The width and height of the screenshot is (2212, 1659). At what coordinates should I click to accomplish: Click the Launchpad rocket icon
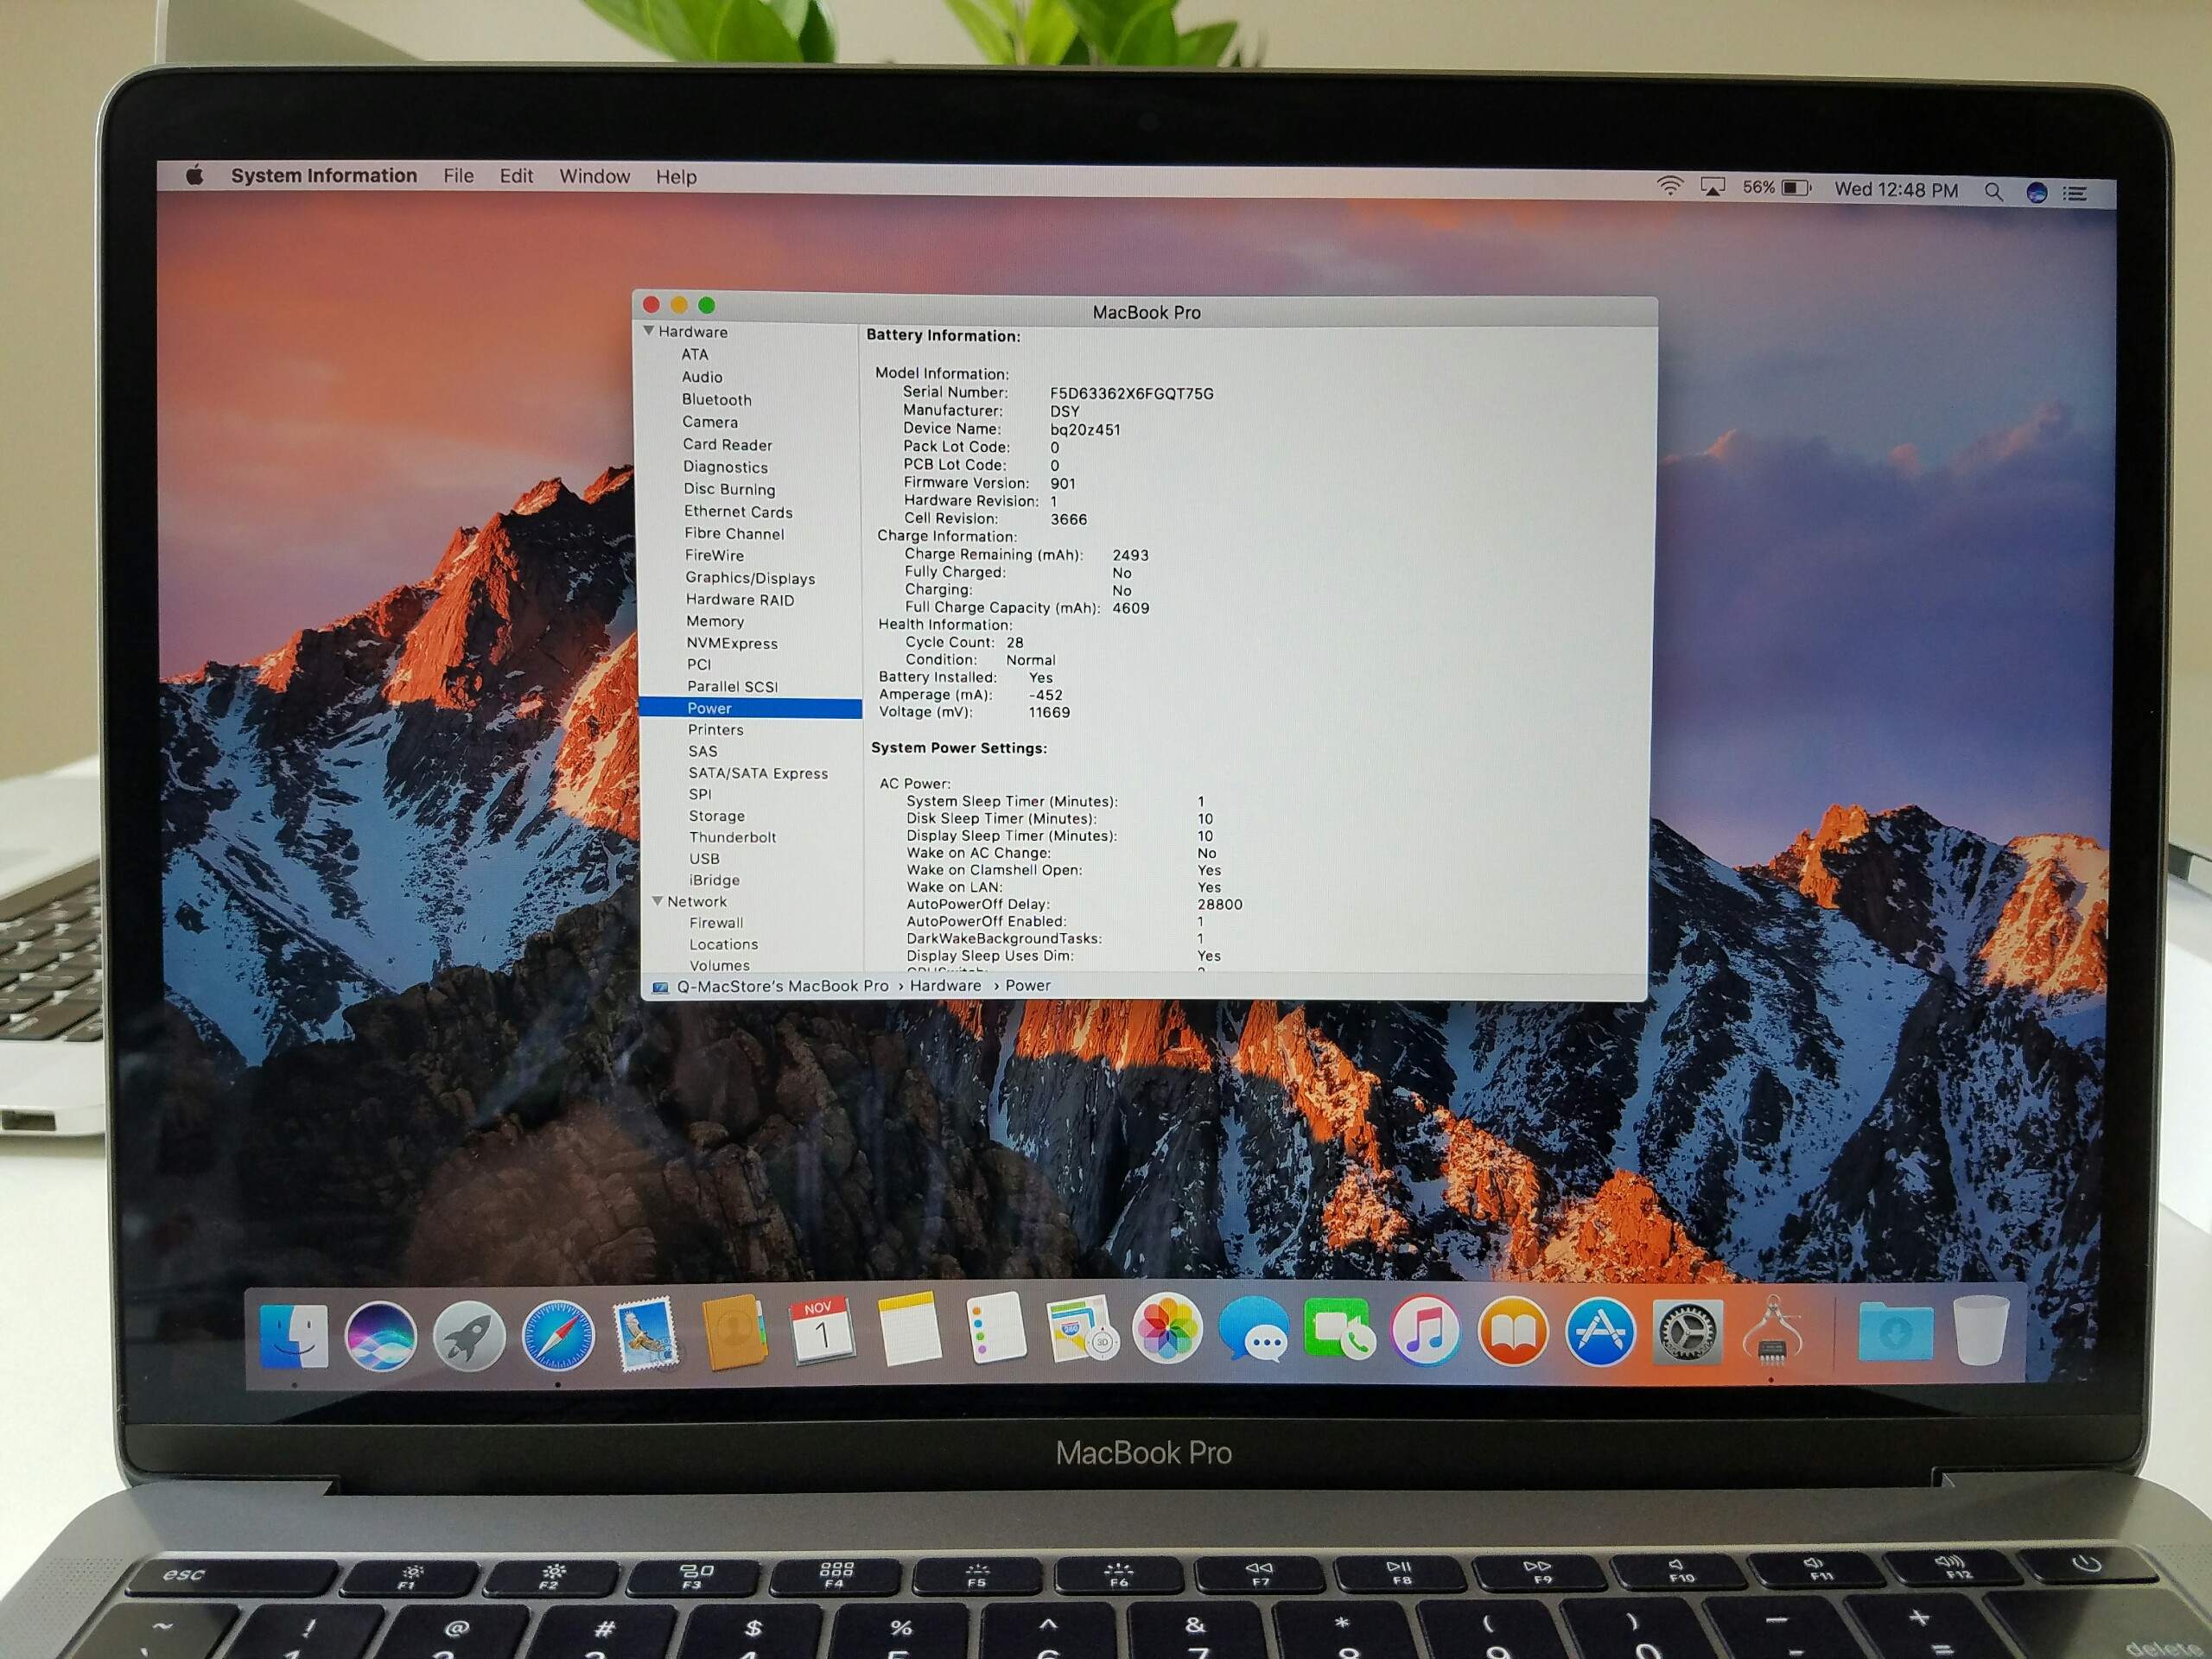(x=468, y=1337)
